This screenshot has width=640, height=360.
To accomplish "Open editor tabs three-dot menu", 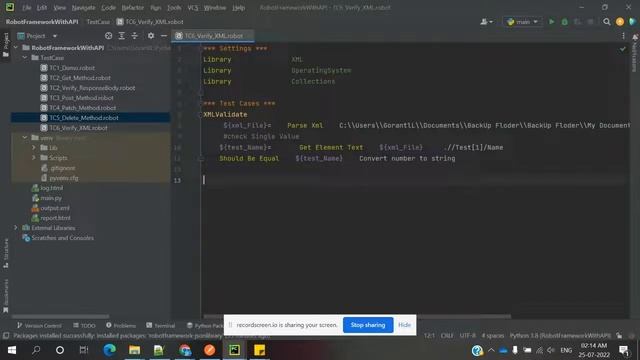I will [x=623, y=36].
